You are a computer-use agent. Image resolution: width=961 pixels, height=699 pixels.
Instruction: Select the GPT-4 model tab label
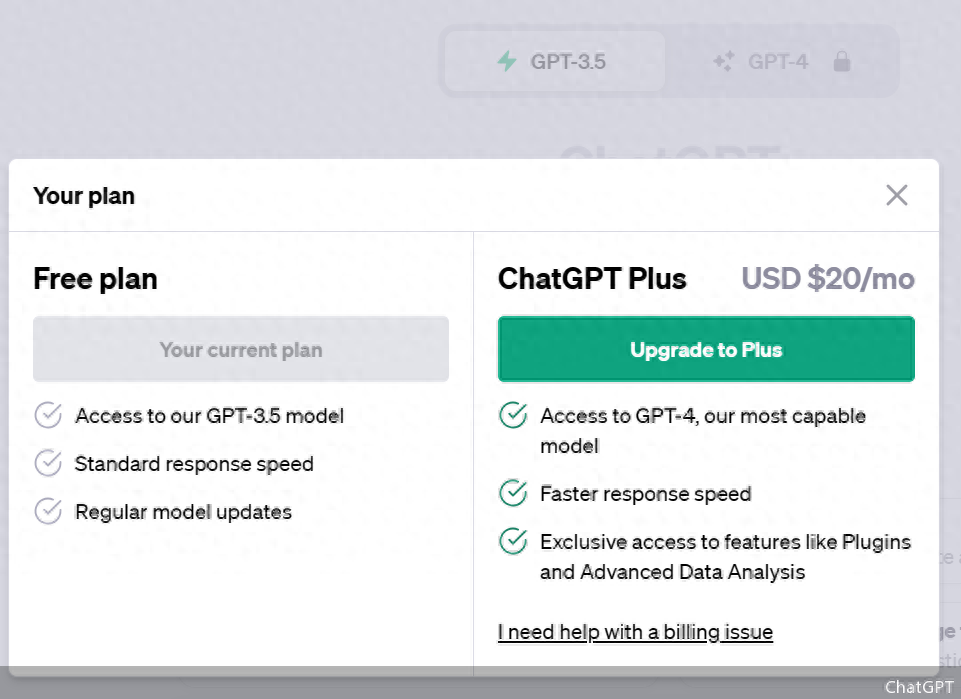pos(777,62)
